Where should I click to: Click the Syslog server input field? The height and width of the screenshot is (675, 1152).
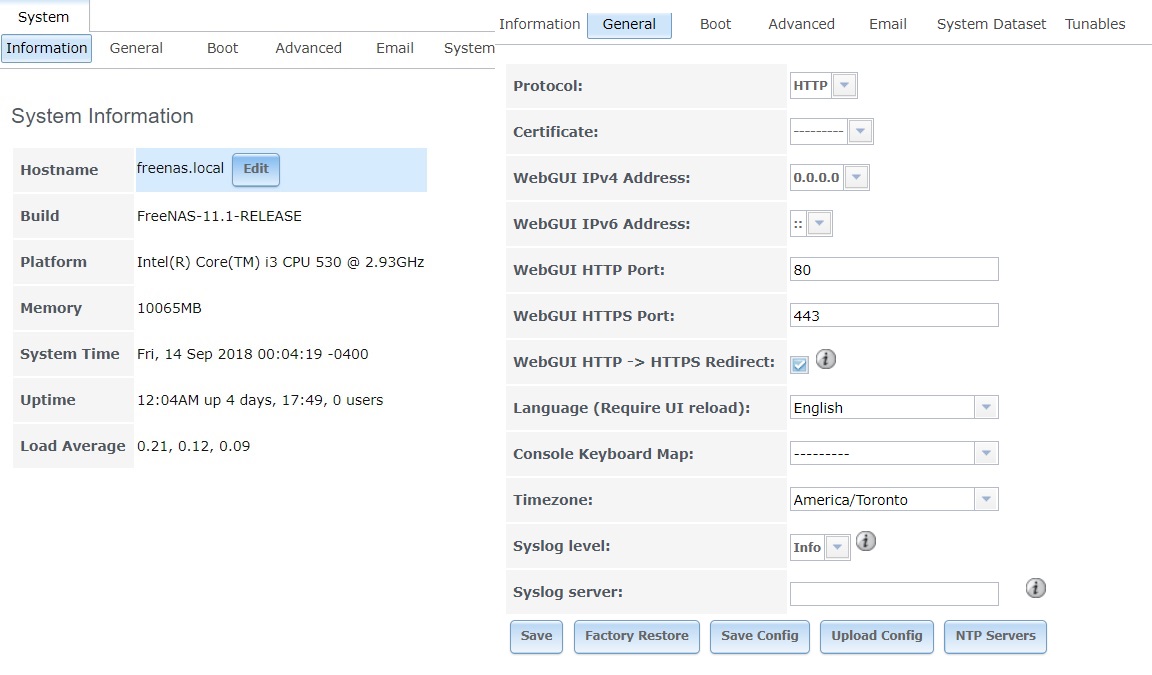pyautogui.click(x=894, y=593)
